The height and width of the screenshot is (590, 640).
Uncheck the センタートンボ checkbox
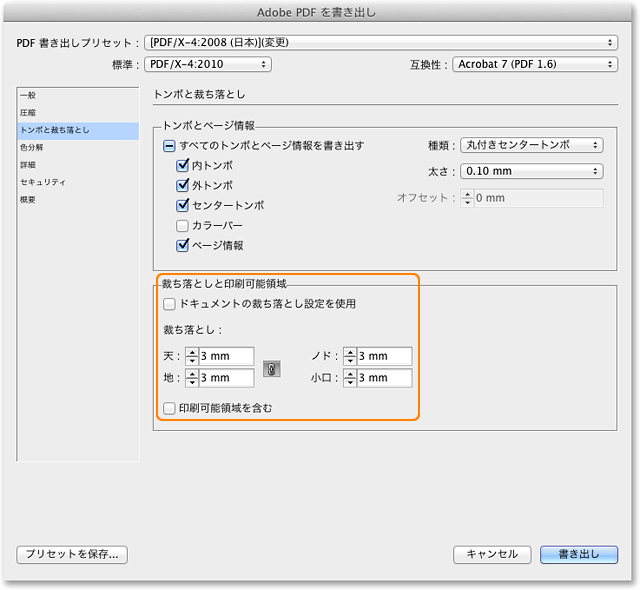click(x=183, y=205)
